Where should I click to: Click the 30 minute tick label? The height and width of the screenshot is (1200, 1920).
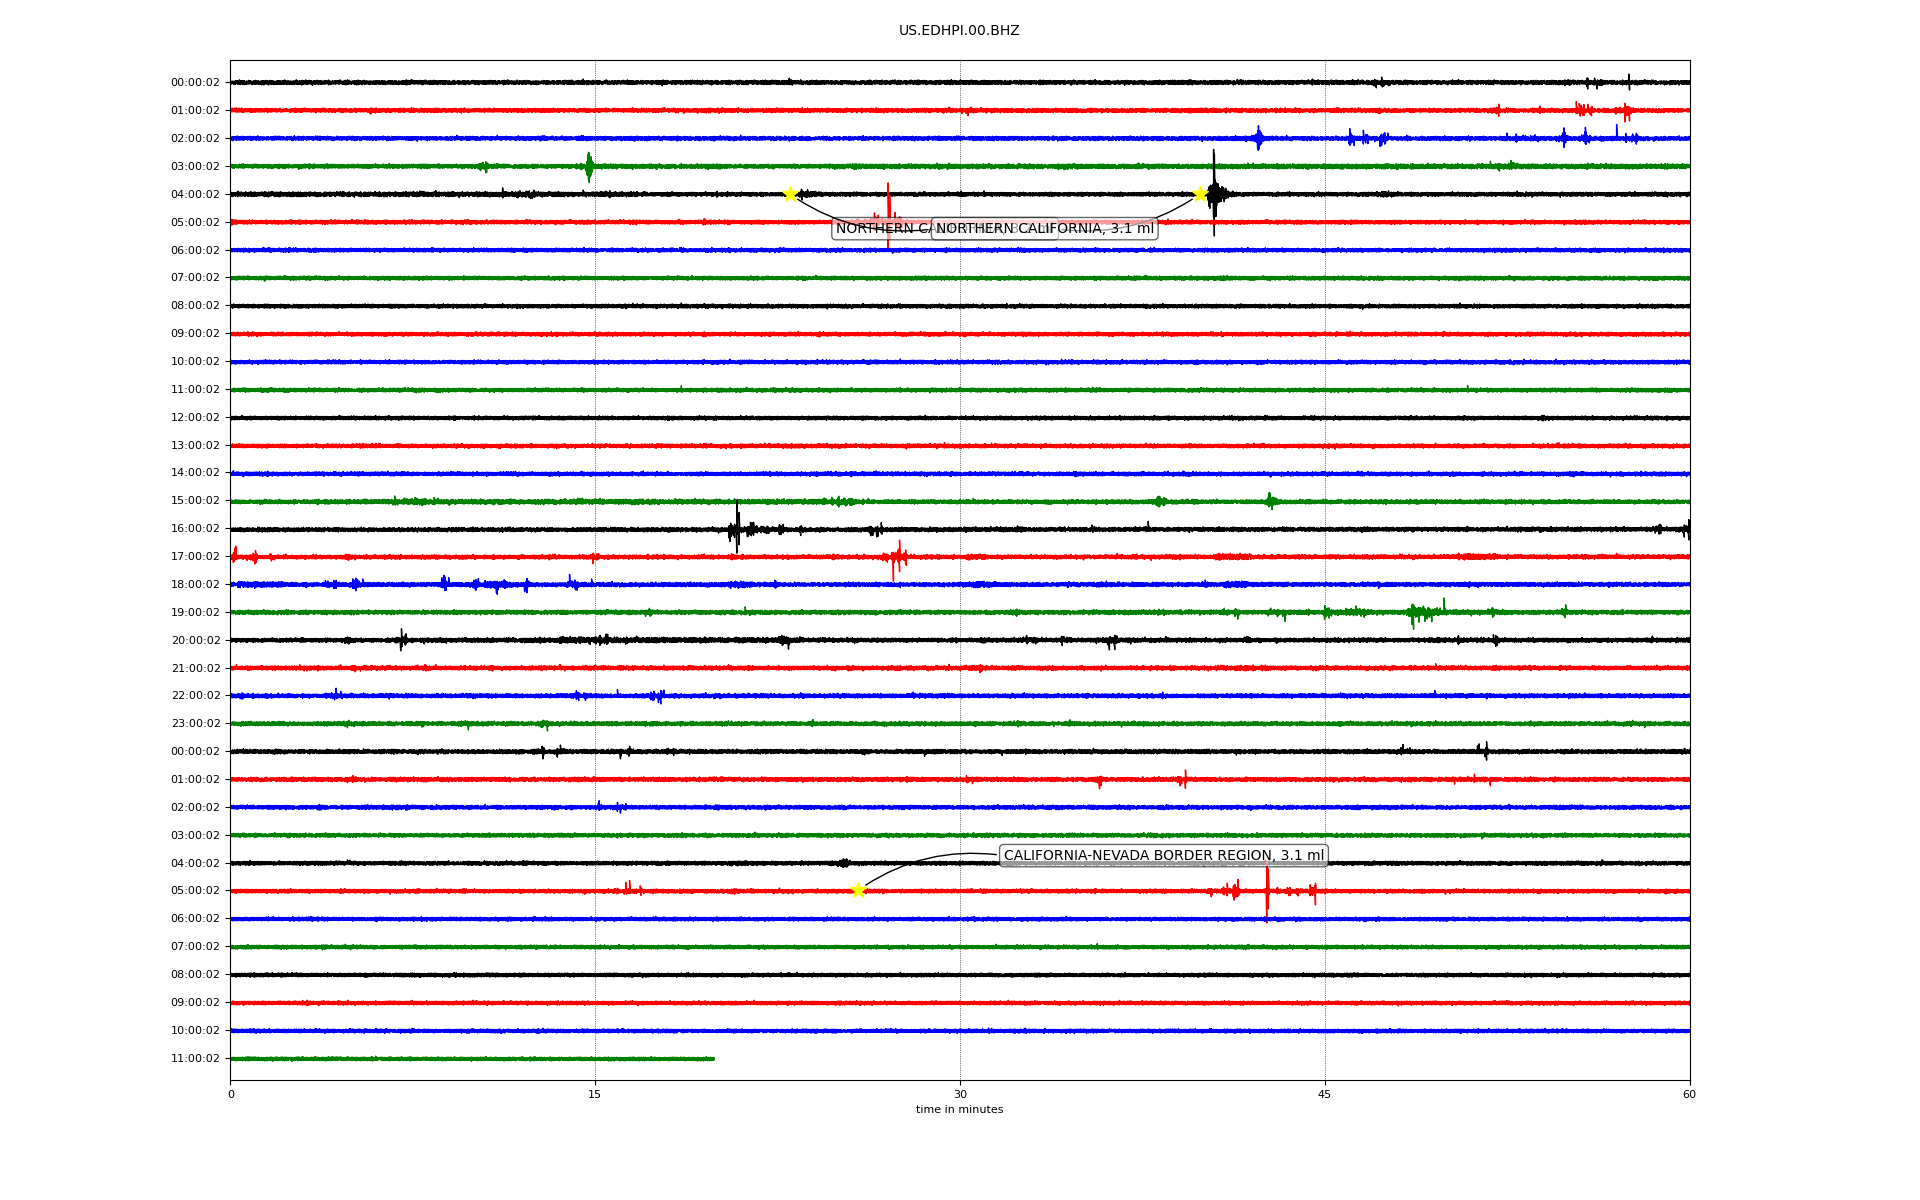coord(960,1094)
